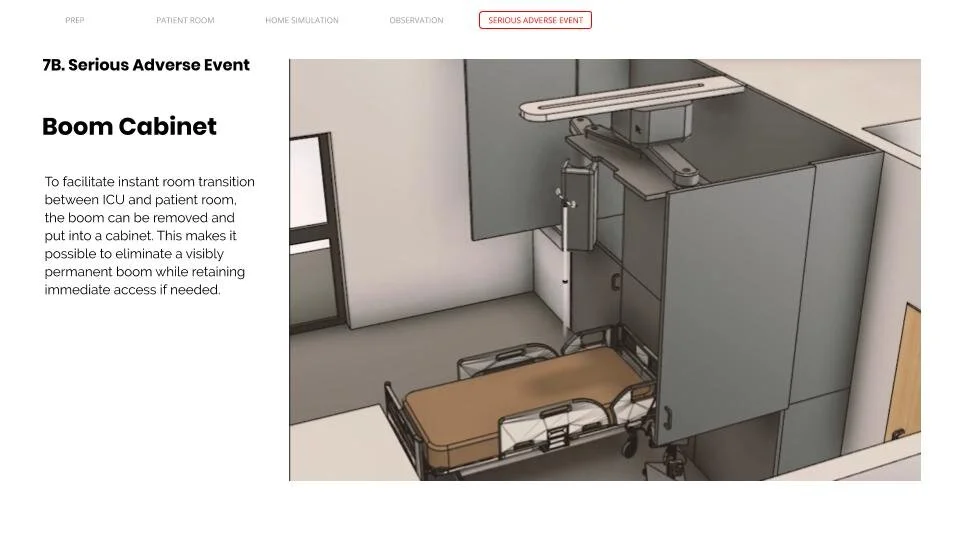The height and width of the screenshot is (540, 960).
Task: Go to the OBSERVATION tab
Action: (416, 20)
